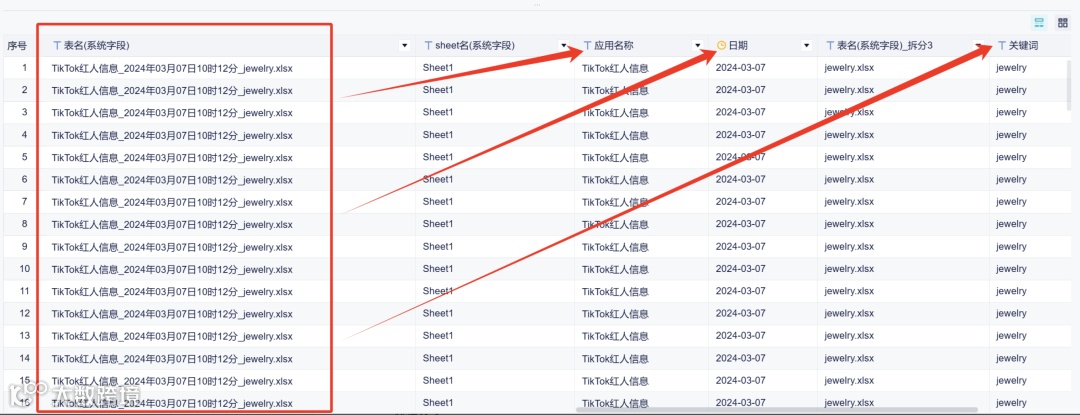Select the 关键词 header label

click(1024, 45)
